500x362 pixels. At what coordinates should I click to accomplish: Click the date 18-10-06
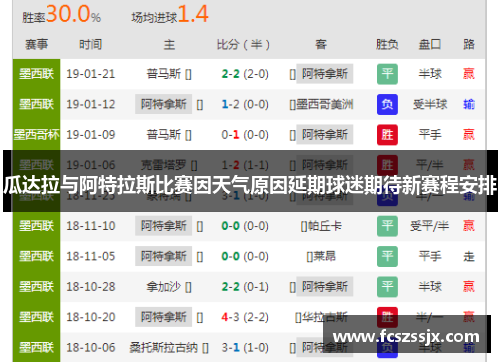[90, 348]
